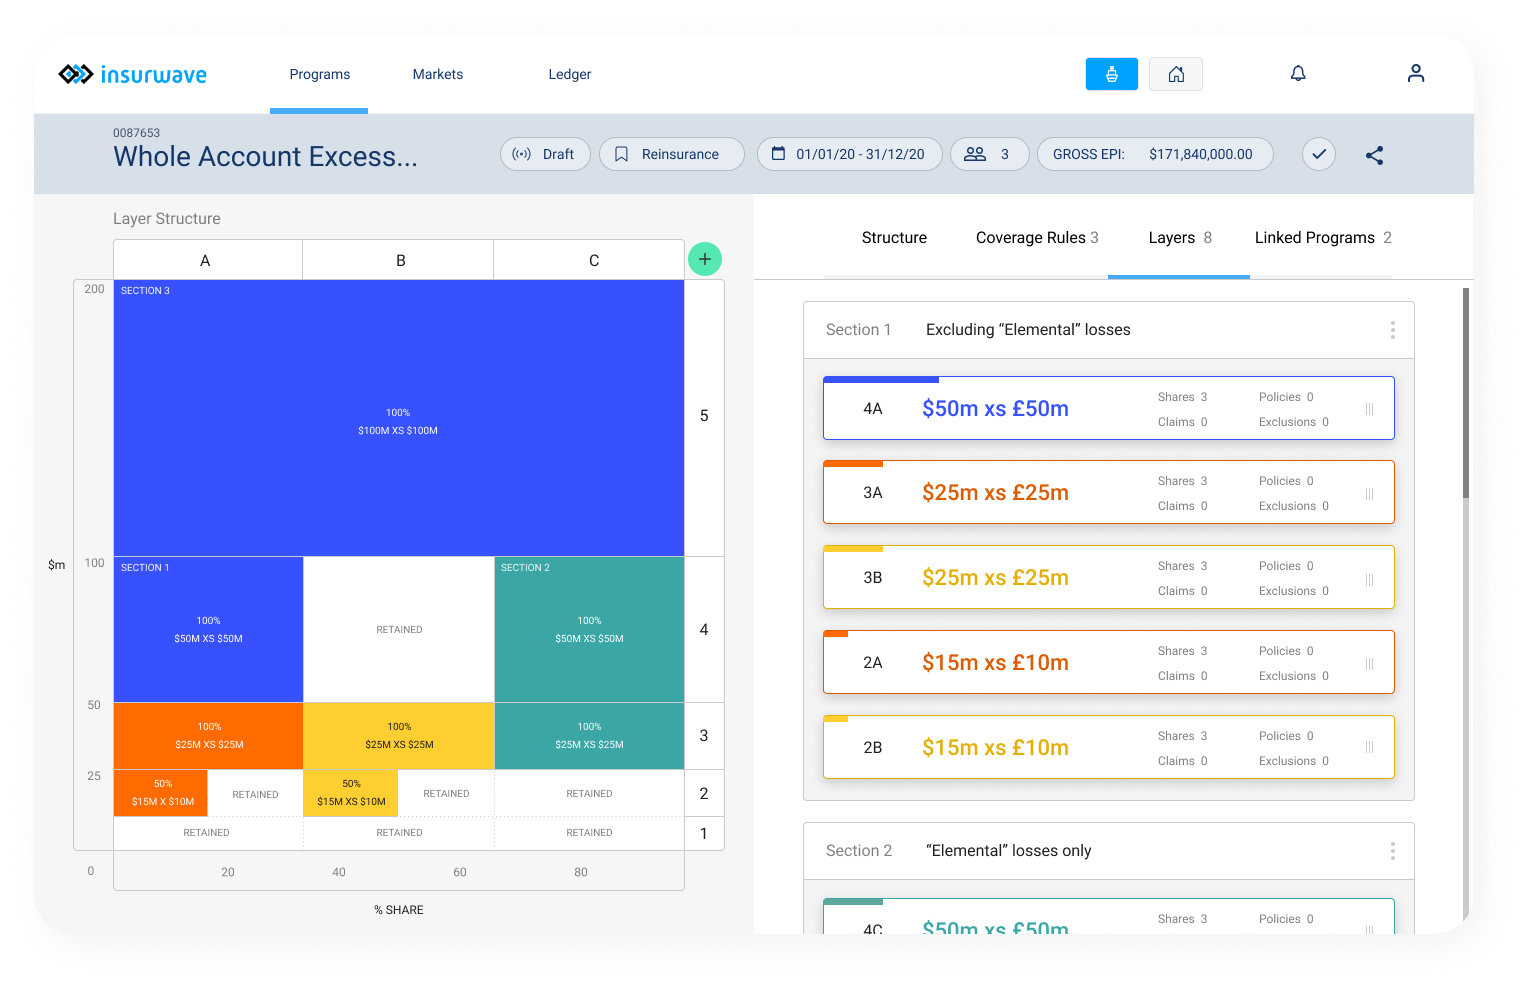
Task: Select column header A in layer structure
Action: click(x=207, y=260)
